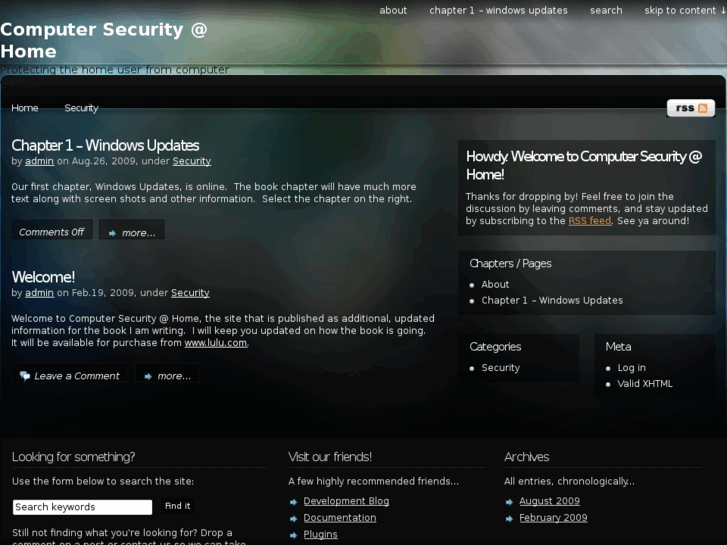
Task: Click the arrow icon beside August 2009
Action: click(509, 502)
